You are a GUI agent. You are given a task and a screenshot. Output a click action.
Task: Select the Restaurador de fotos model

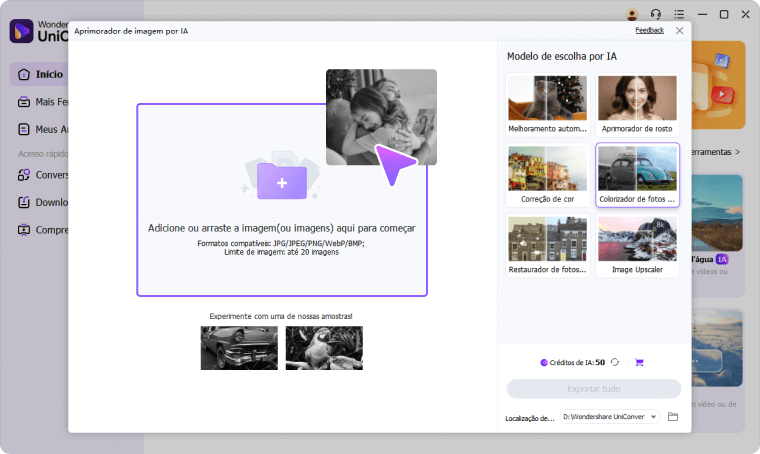click(547, 245)
